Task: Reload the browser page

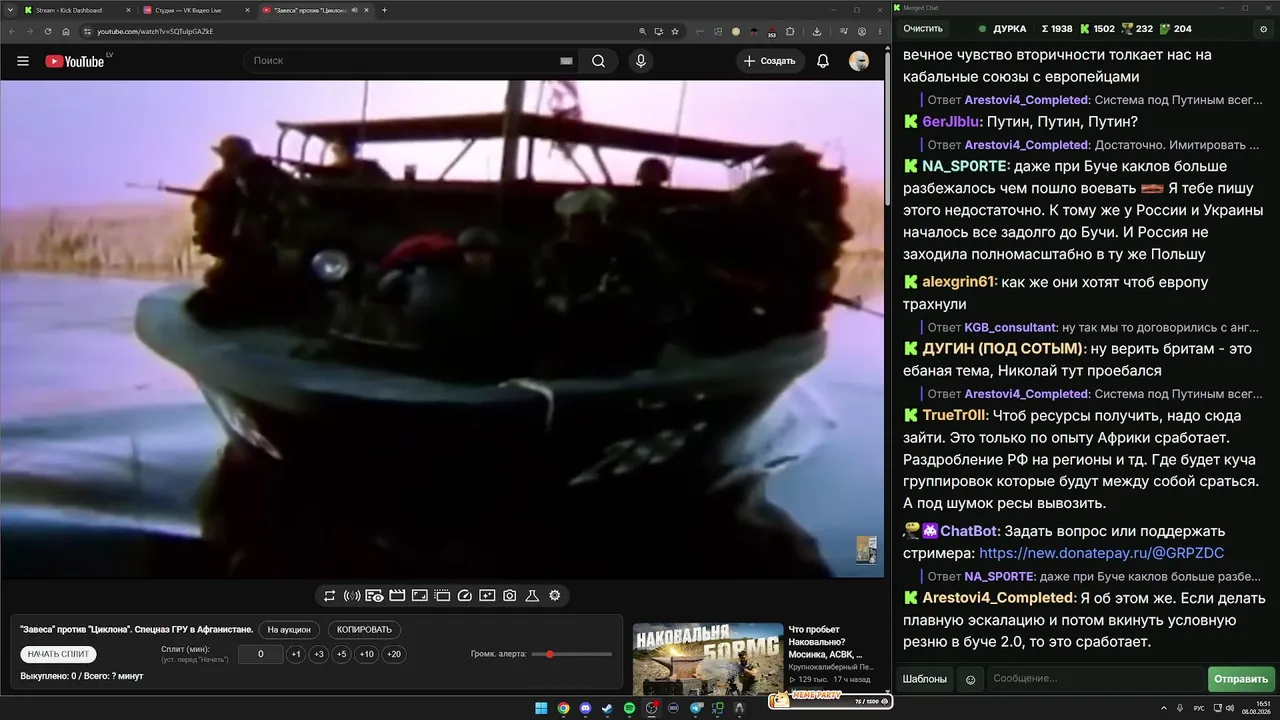Action: point(47,31)
